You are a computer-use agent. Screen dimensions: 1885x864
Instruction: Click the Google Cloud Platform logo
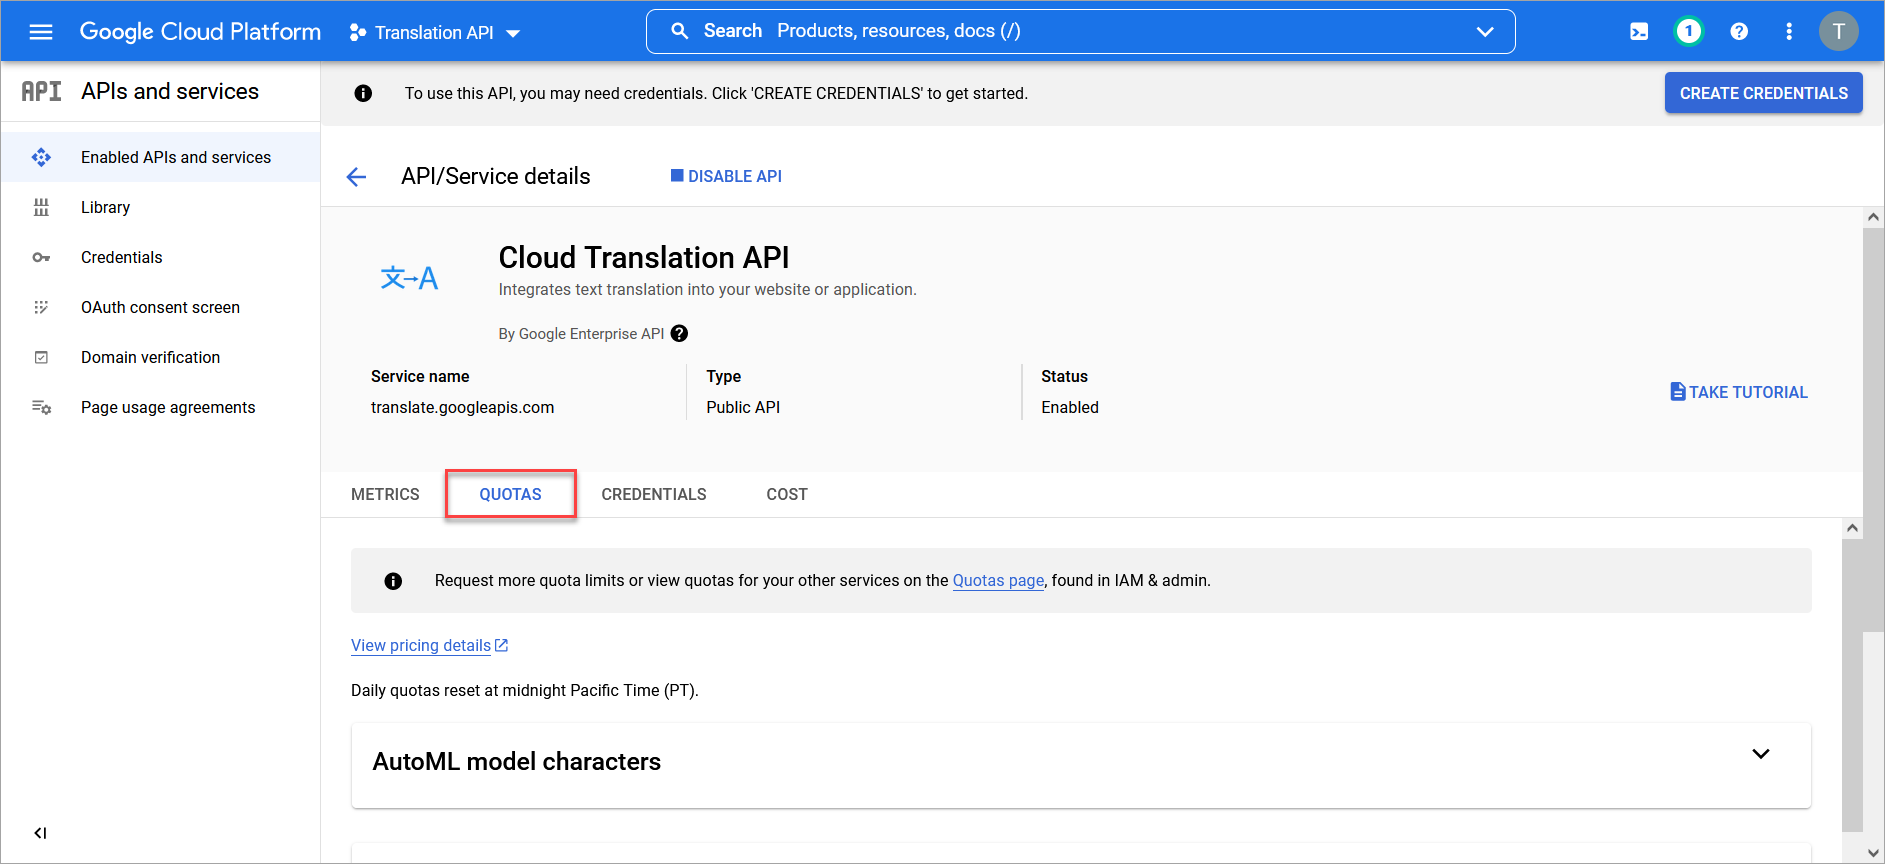200,32
